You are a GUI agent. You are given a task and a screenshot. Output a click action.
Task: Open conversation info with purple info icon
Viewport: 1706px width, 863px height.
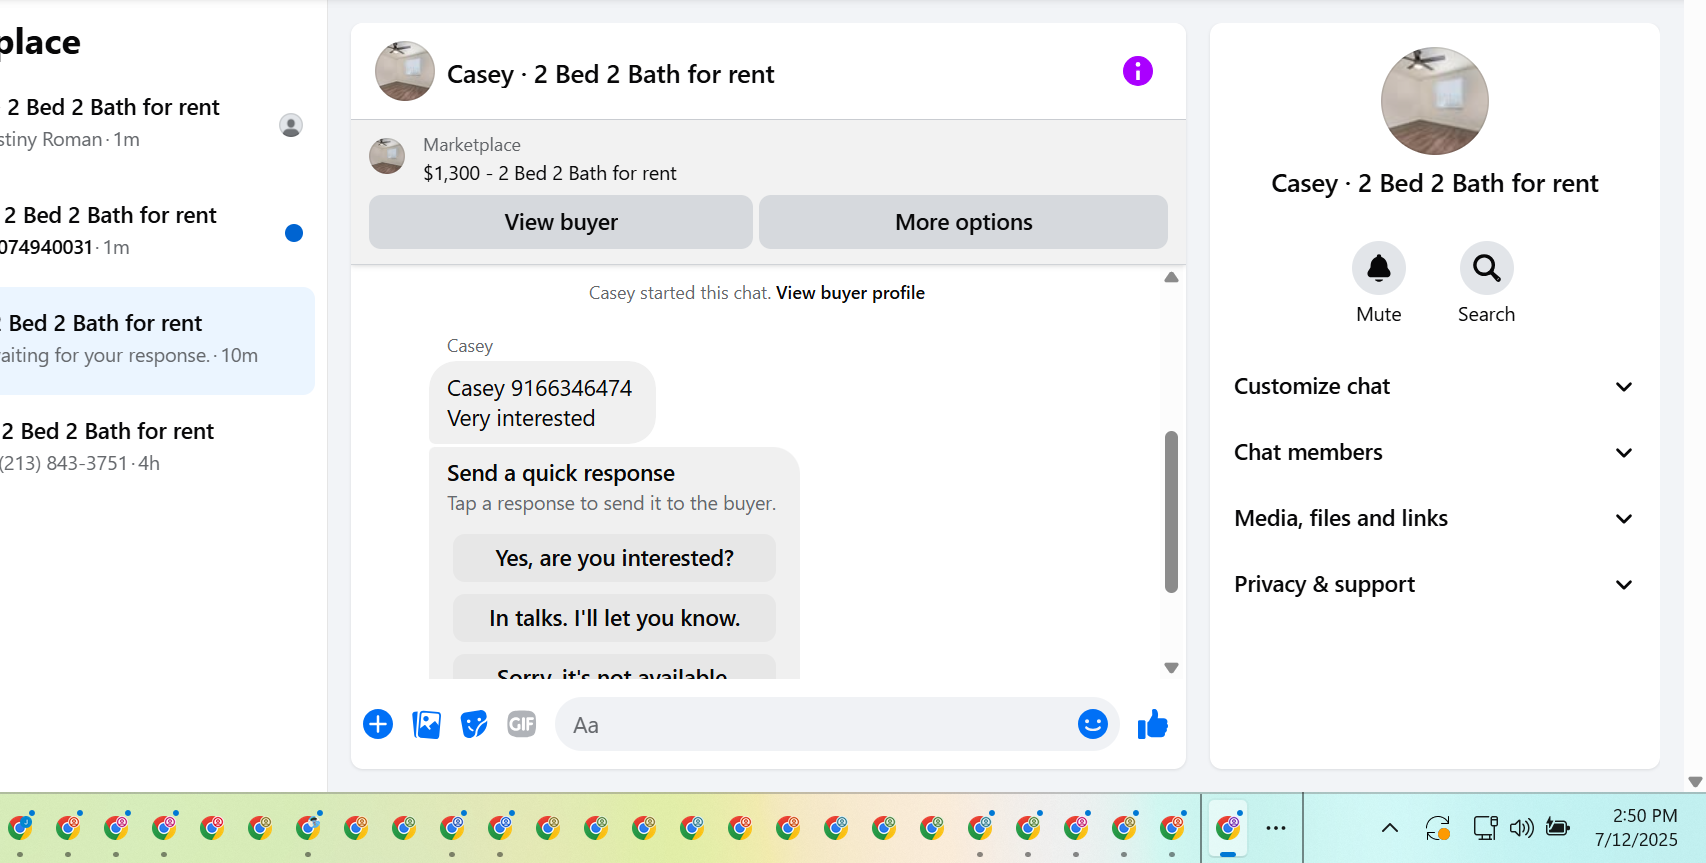click(x=1138, y=71)
